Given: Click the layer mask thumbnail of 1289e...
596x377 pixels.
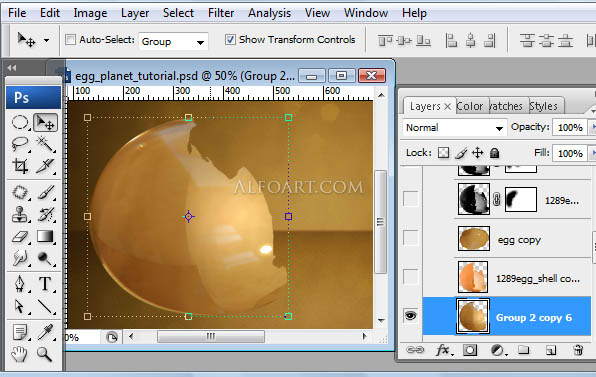Looking at the screenshot, I should [x=521, y=199].
